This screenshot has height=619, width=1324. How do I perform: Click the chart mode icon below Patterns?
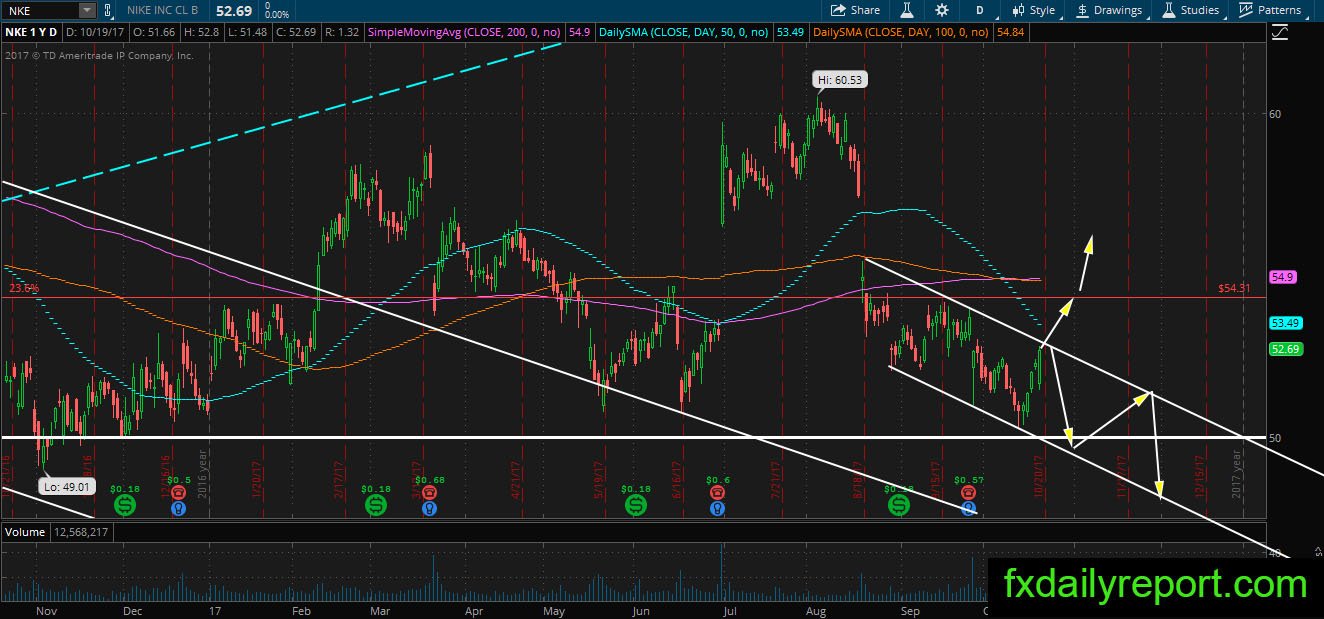click(x=1280, y=33)
